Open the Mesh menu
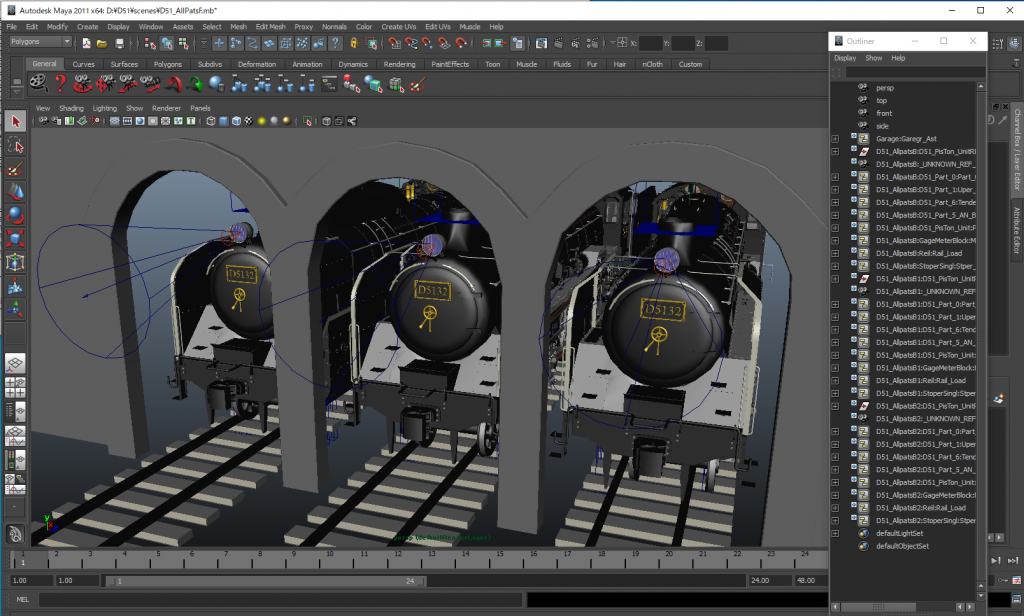The height and width of the screenshot is (616, 1024). click(x=238, y=27)
